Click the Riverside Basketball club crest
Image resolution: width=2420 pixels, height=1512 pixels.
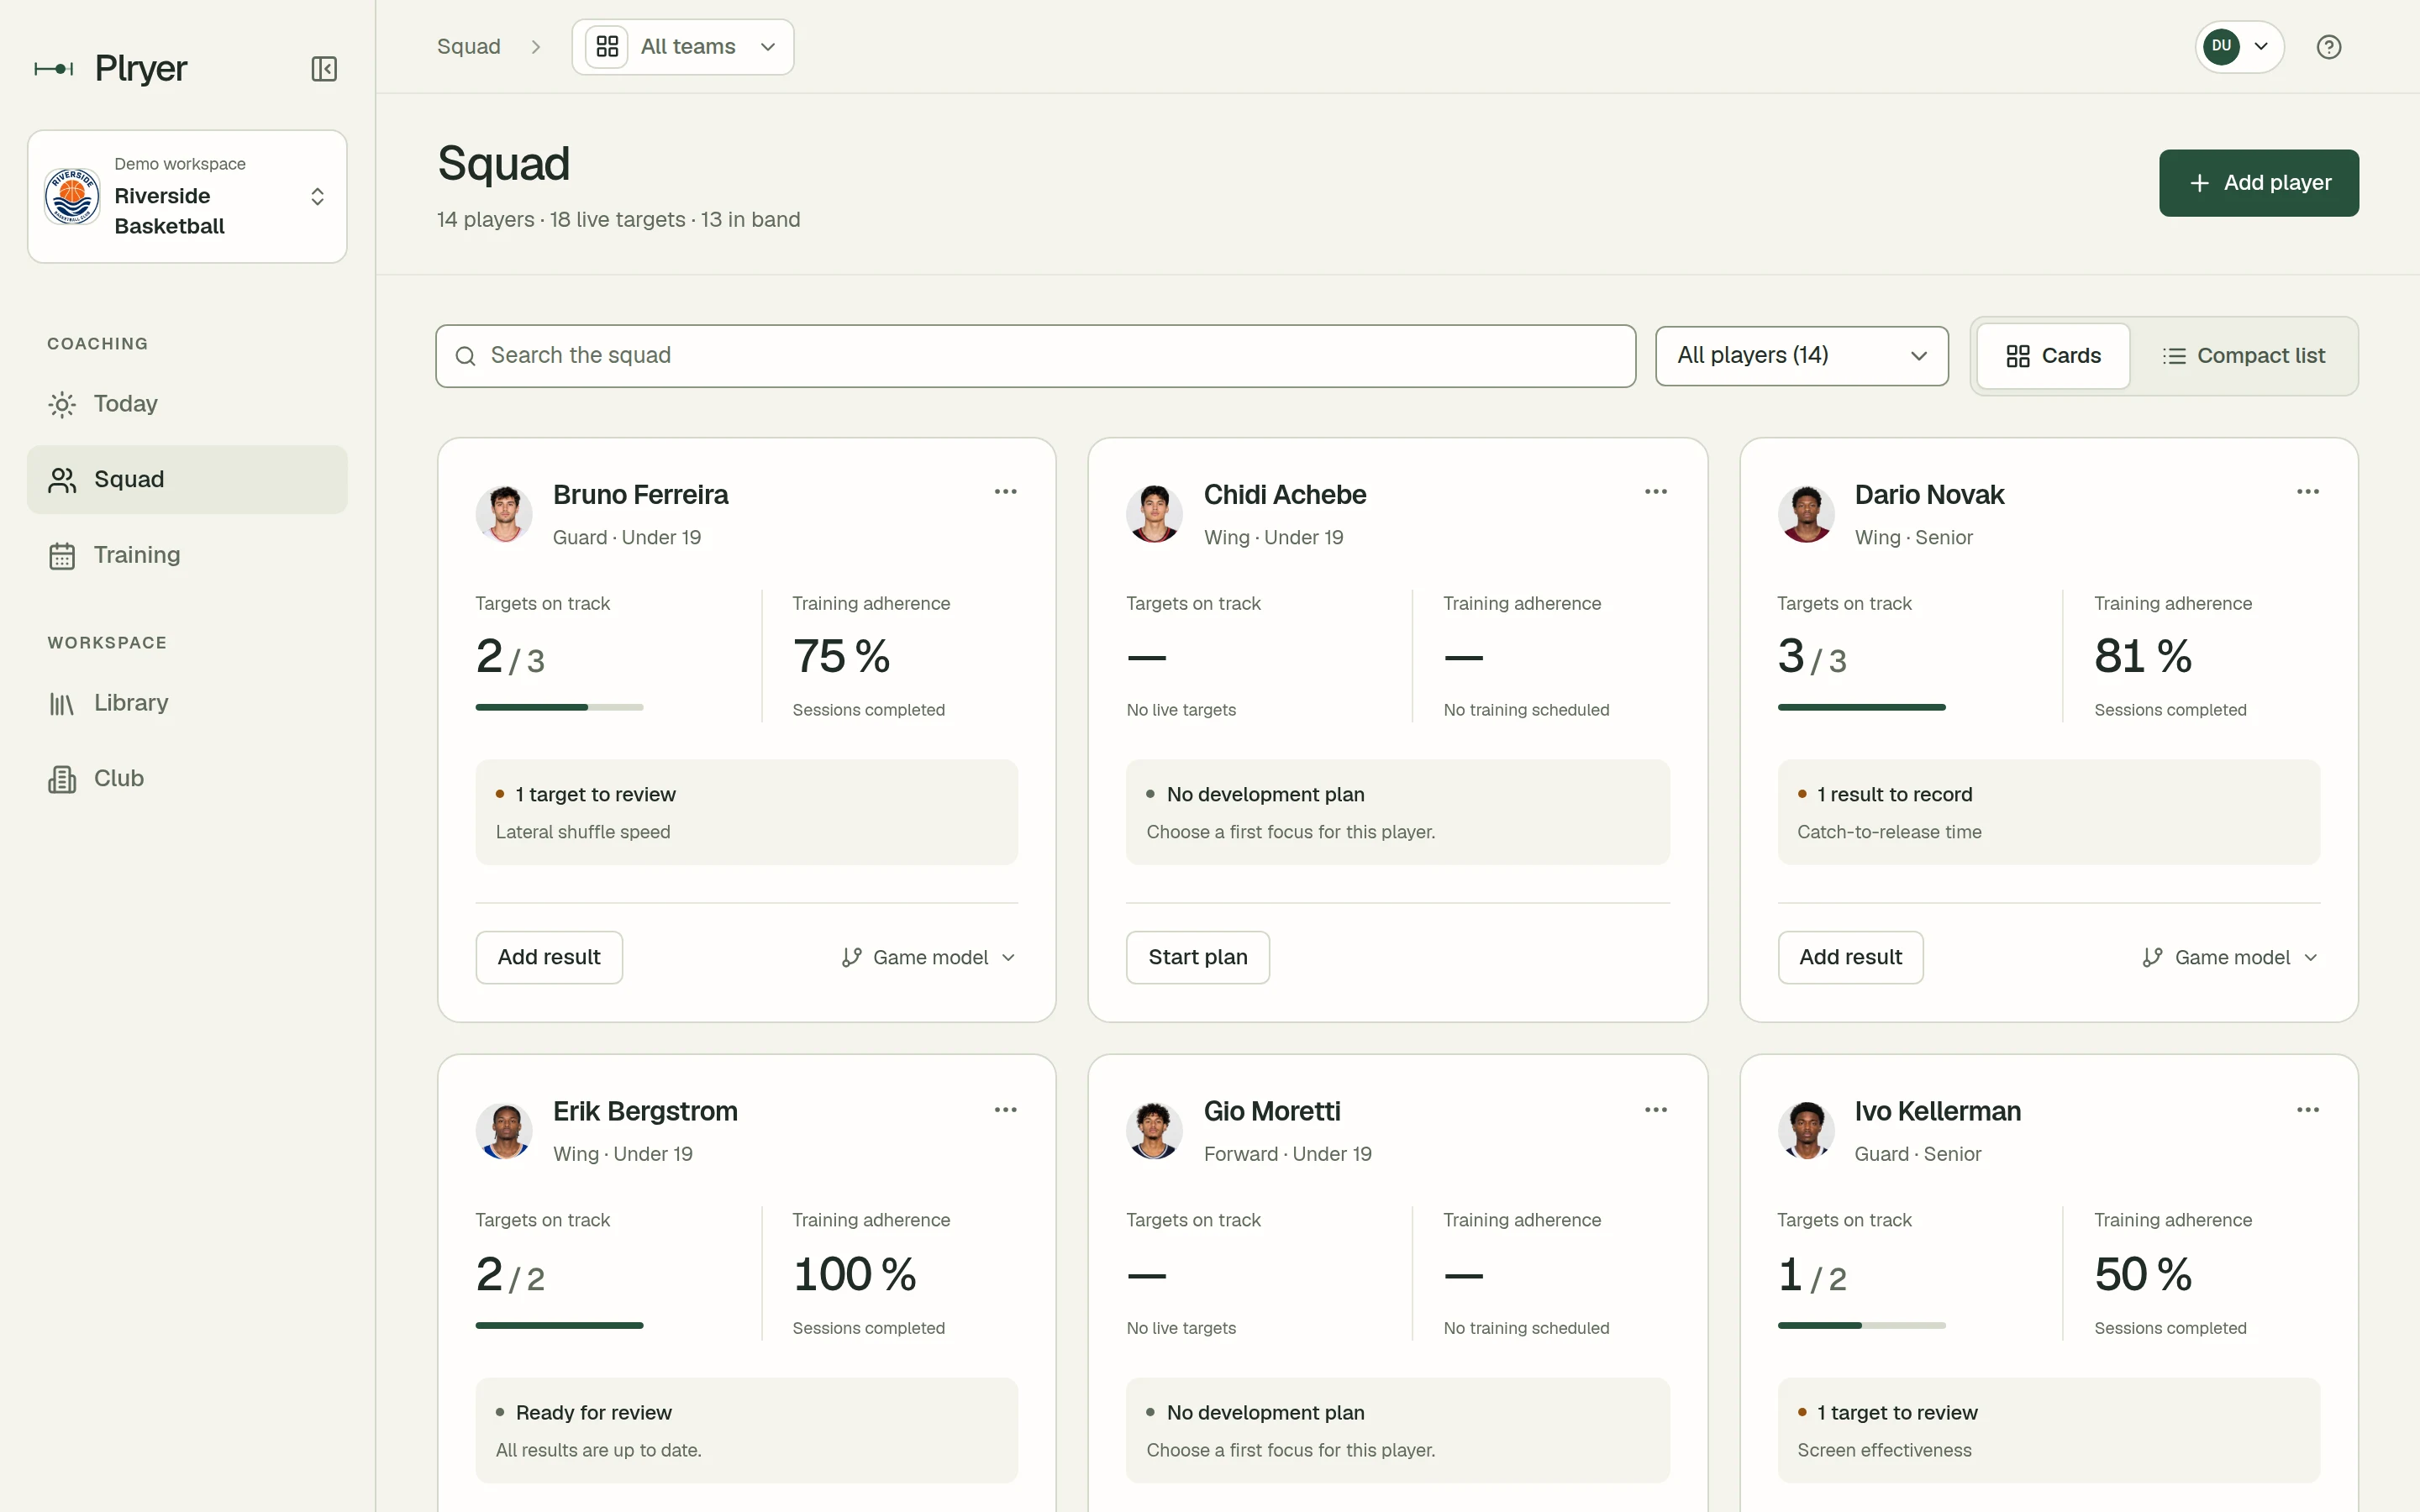tap(72, 196)
